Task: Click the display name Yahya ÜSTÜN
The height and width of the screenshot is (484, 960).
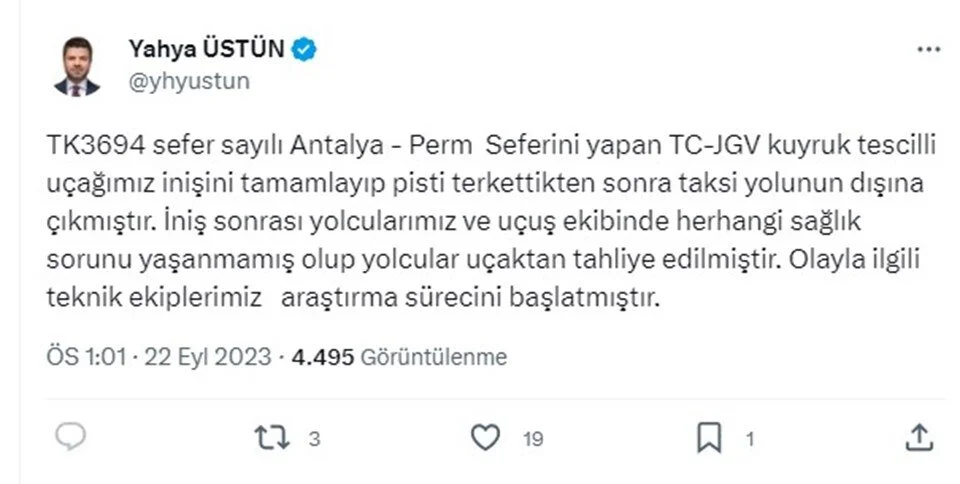Action: click(207, 48)
